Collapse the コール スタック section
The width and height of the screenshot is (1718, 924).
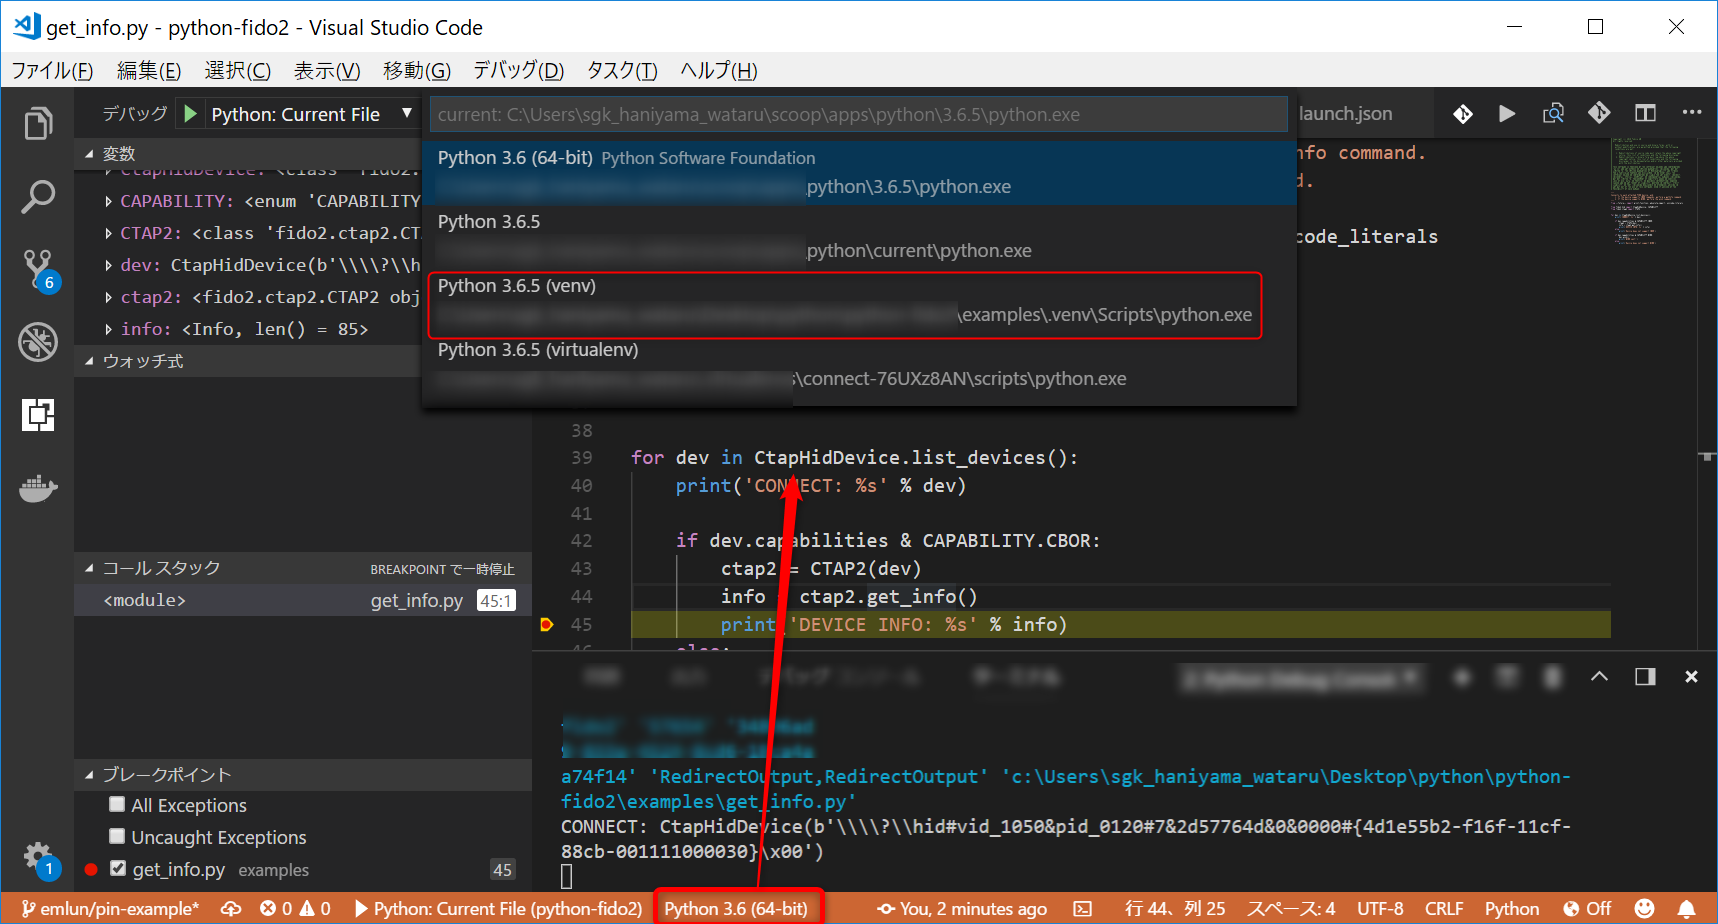[89, 567]
